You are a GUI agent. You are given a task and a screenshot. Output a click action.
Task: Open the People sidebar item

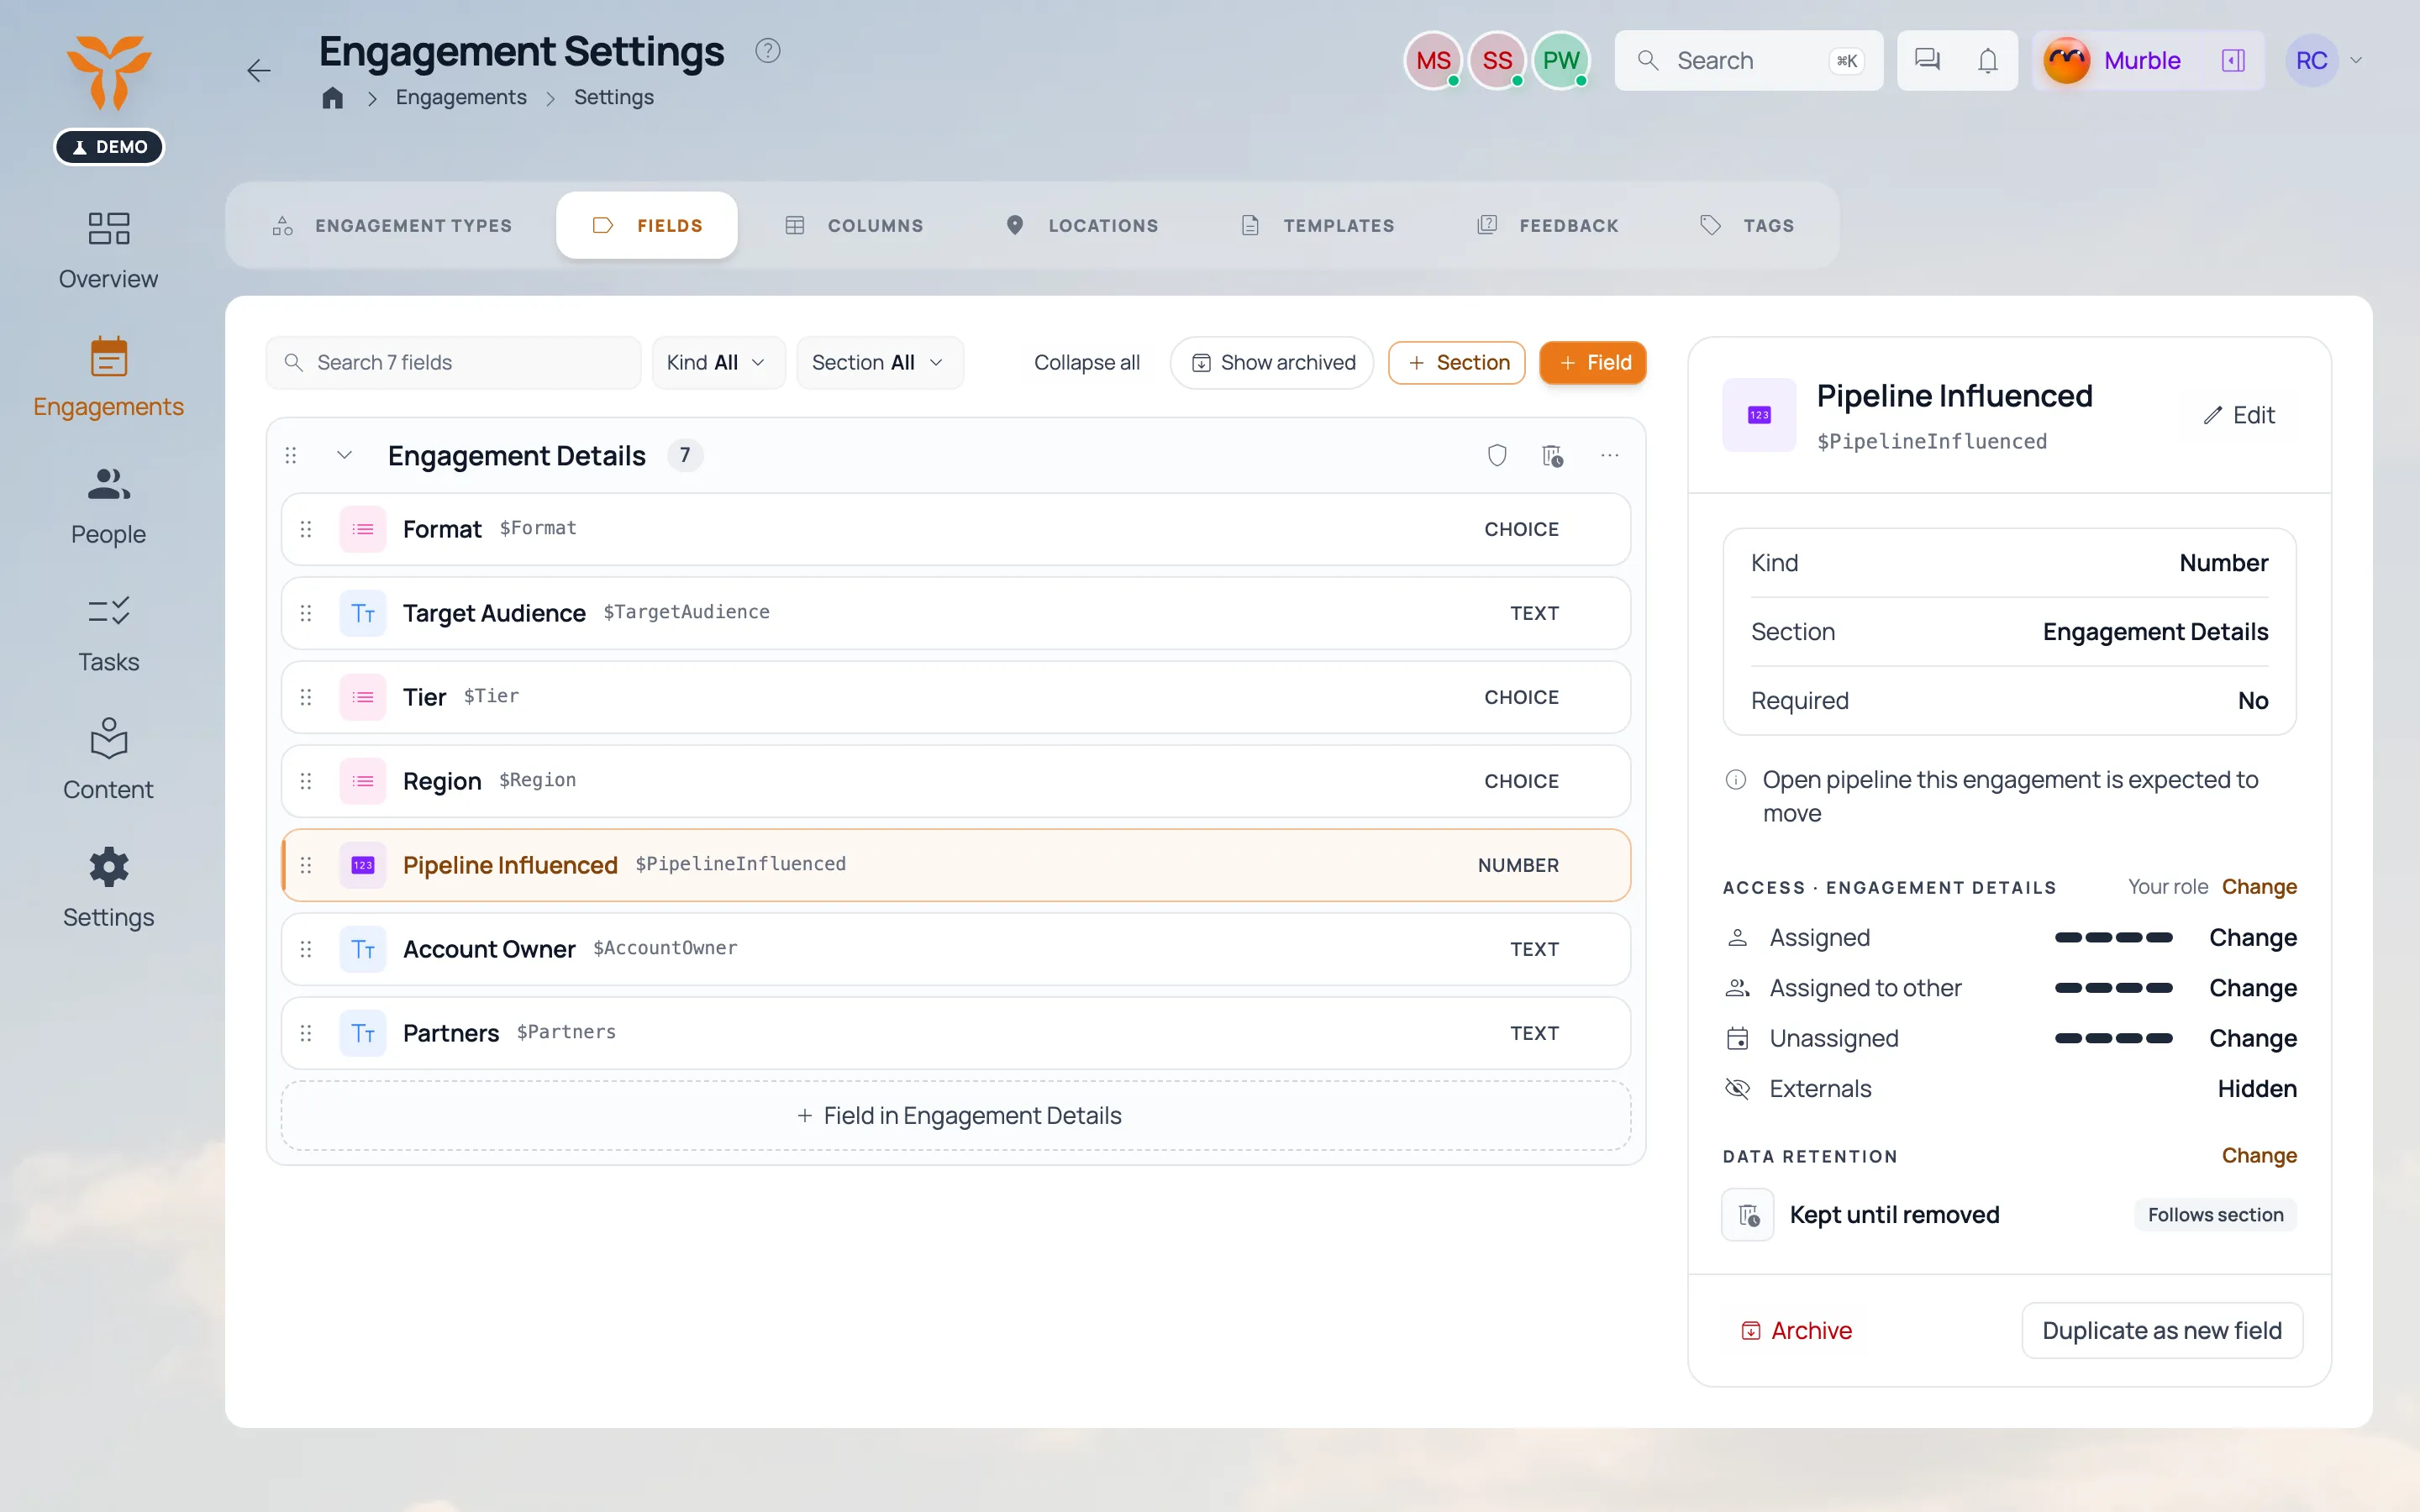[108, 506]
